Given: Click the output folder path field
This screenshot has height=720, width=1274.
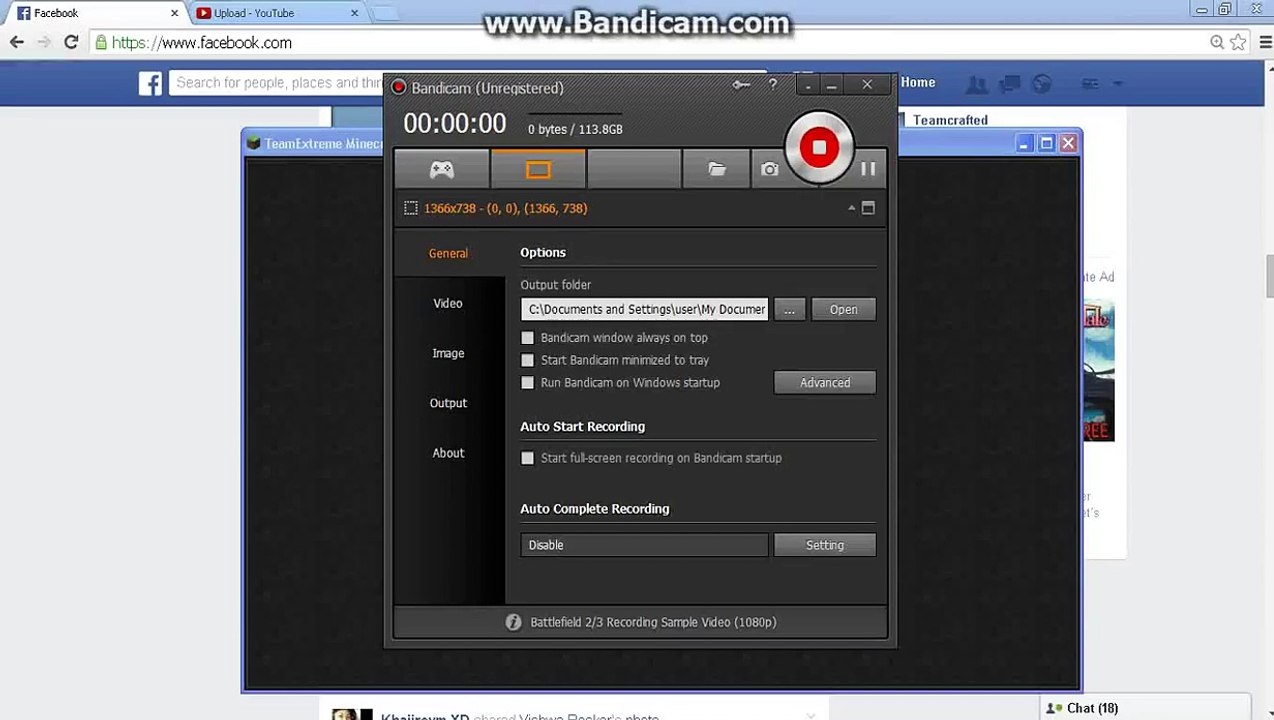Looking at the screenshot, I should [645, 309].
